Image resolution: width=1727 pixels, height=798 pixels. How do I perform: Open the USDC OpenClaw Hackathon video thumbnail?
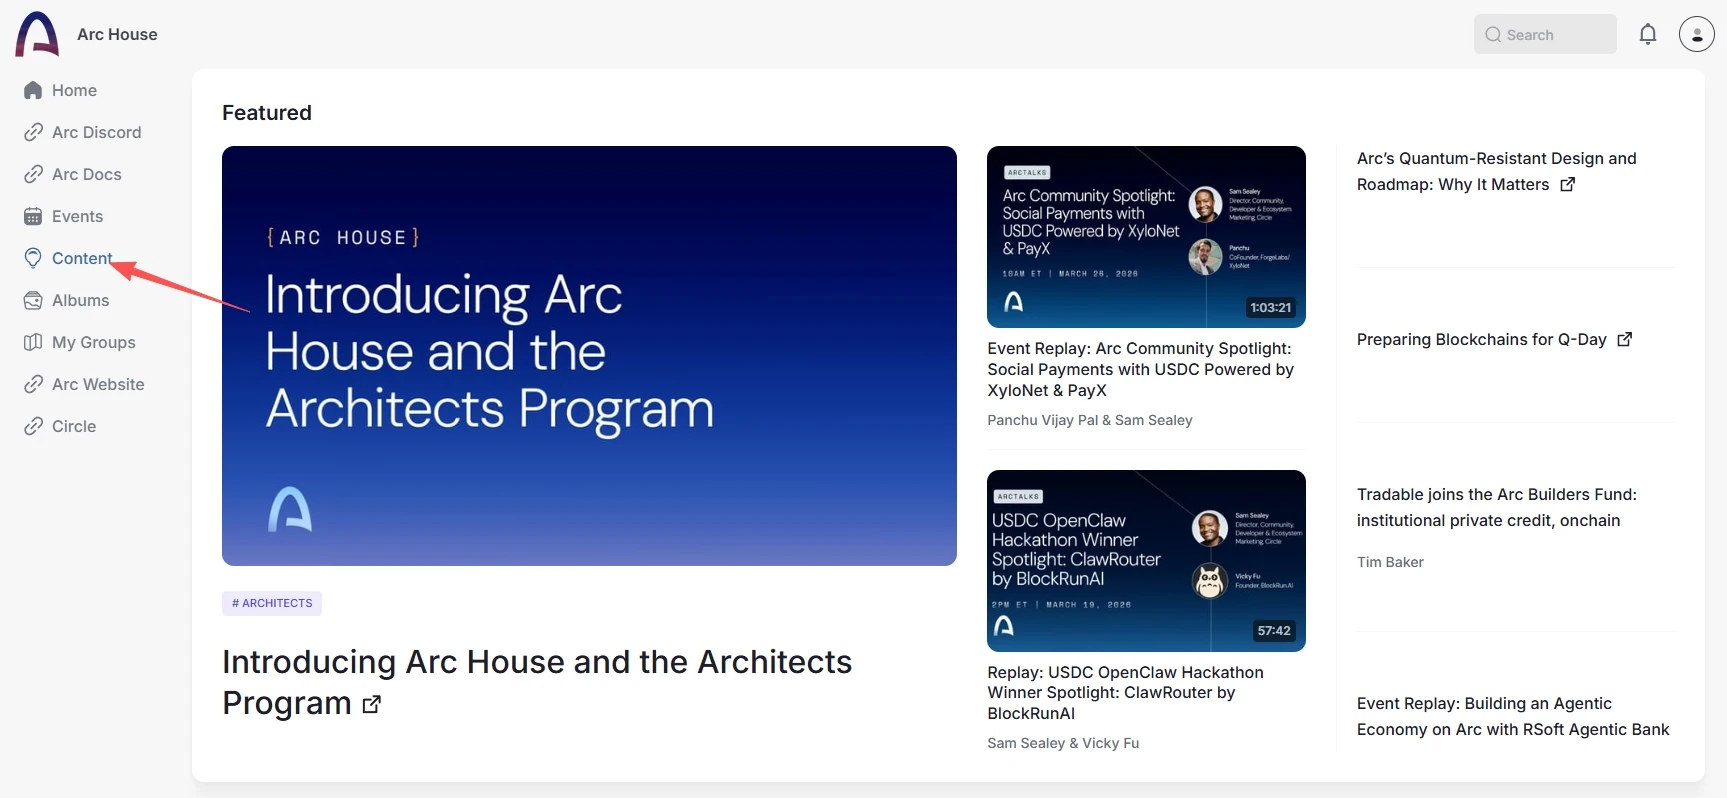click(x=1146, y=561)
